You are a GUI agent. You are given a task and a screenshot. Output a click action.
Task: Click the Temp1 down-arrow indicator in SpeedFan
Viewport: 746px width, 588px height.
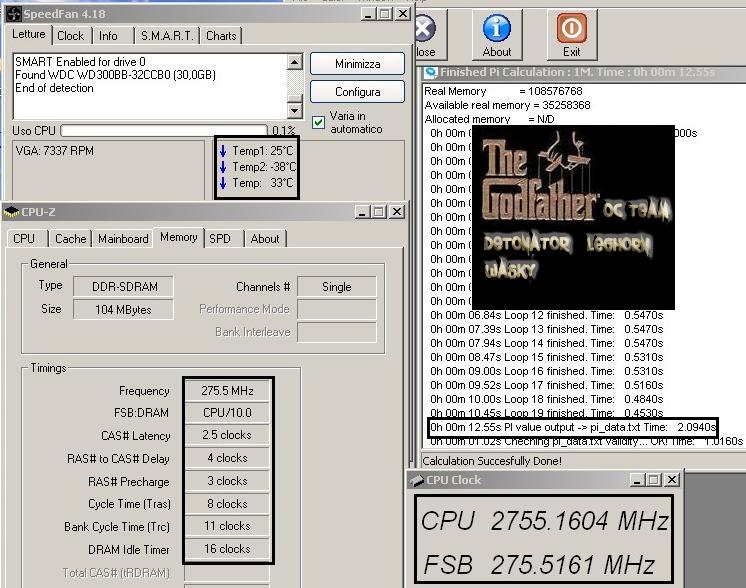pos(223,151)
